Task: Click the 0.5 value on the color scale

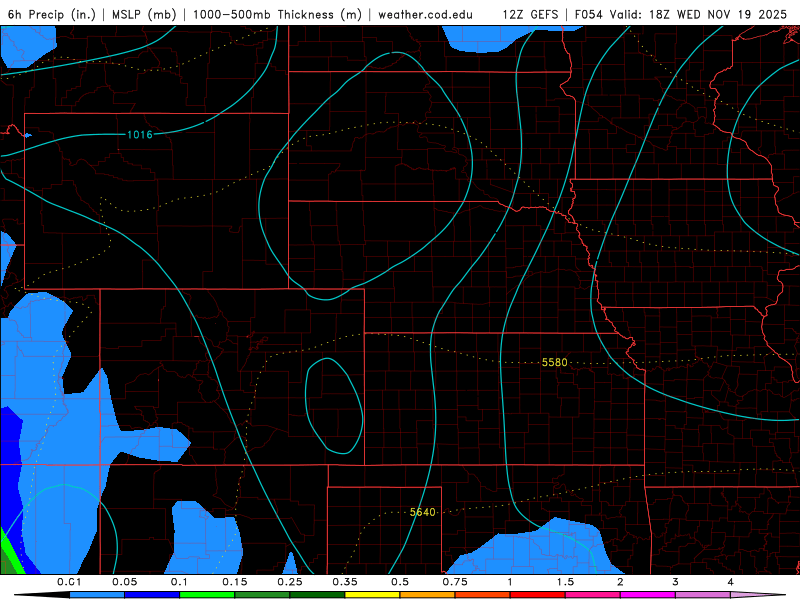Action: pyautogui.click(x=400, y=582)
